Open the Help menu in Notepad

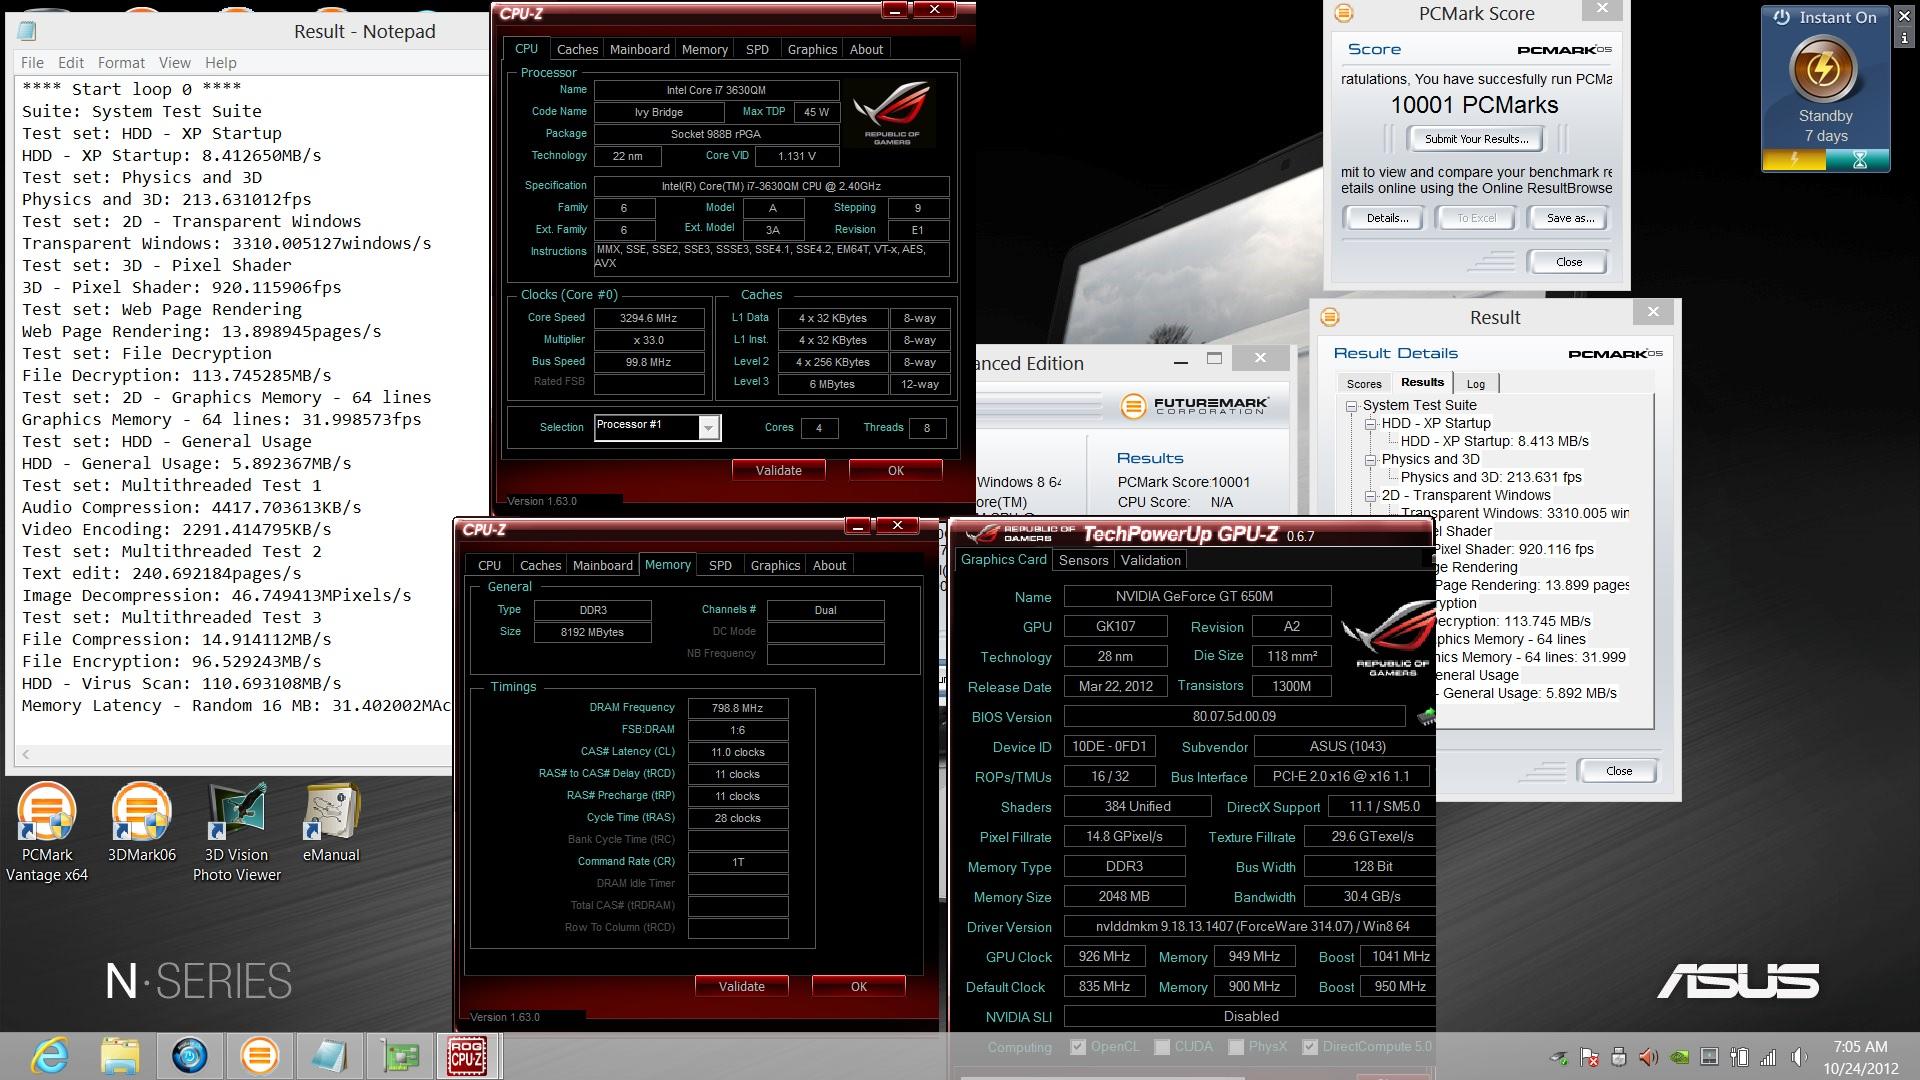[x=221, y=62]
